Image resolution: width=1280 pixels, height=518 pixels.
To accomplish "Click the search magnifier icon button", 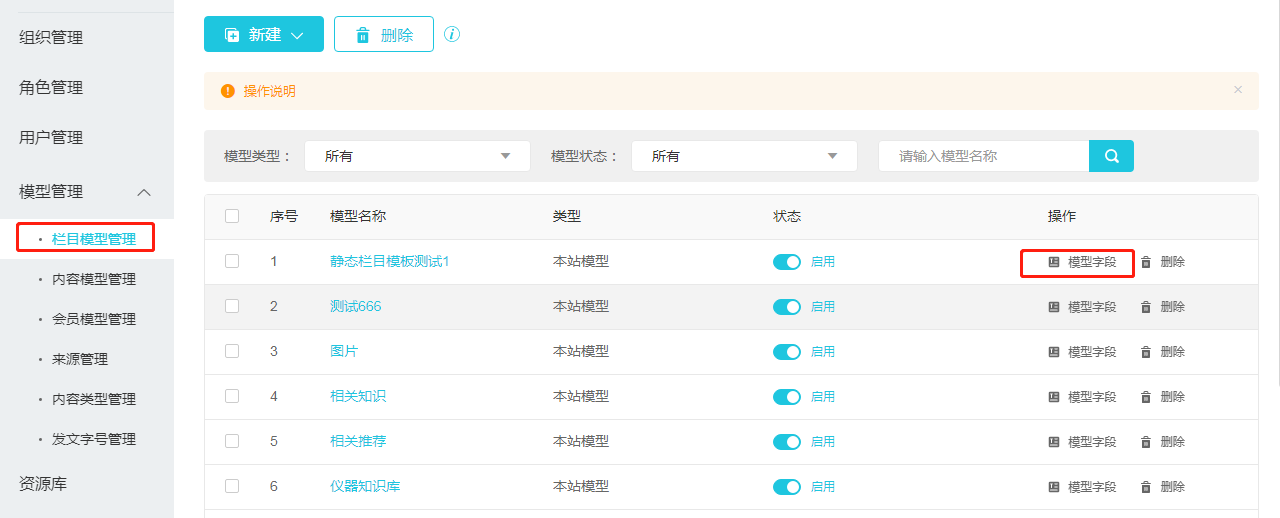I will (x=1111, y=156).
